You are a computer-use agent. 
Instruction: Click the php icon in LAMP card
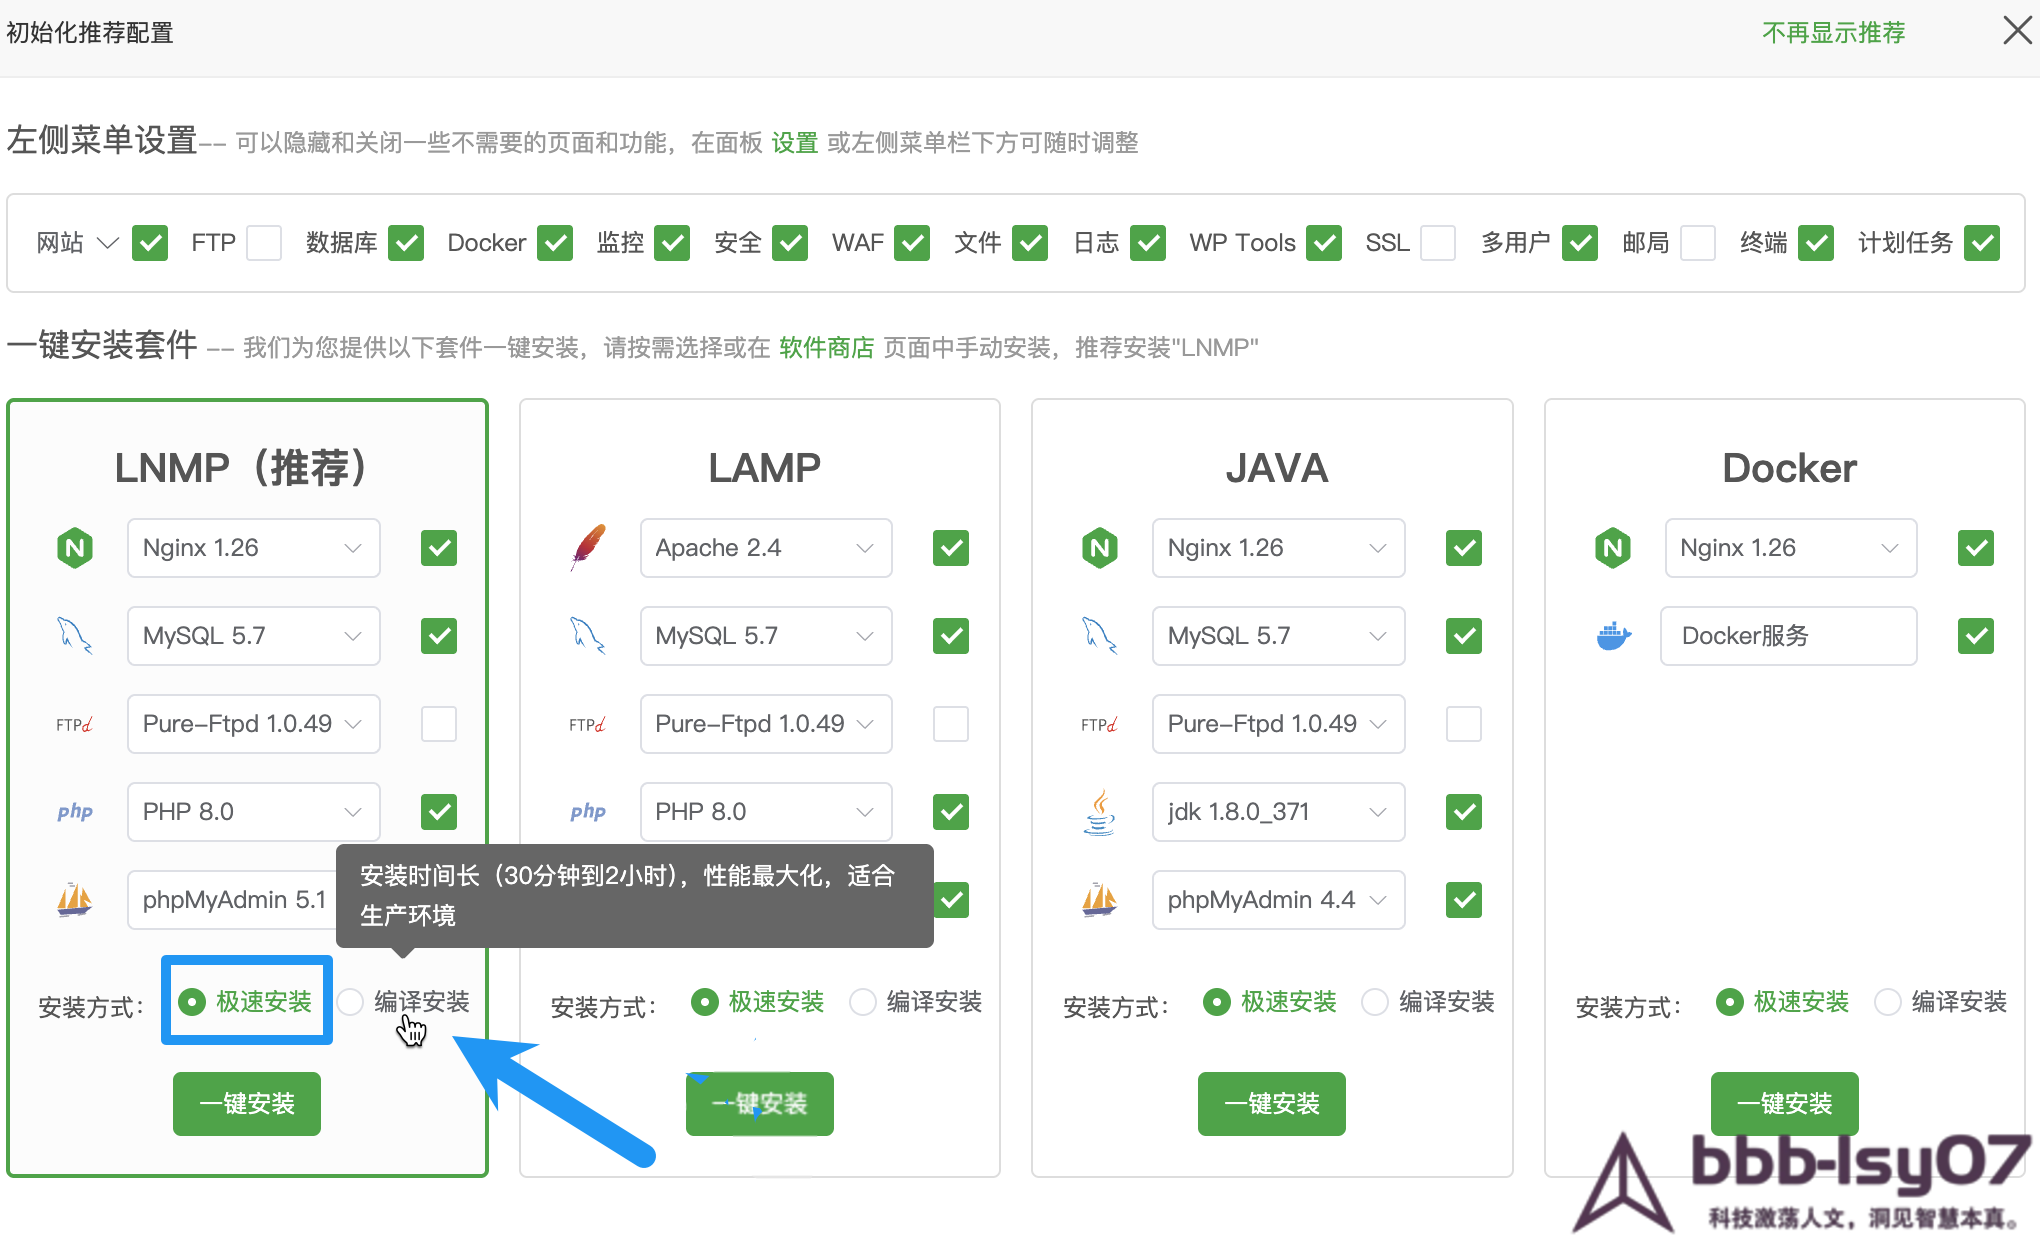pos(588,812)
